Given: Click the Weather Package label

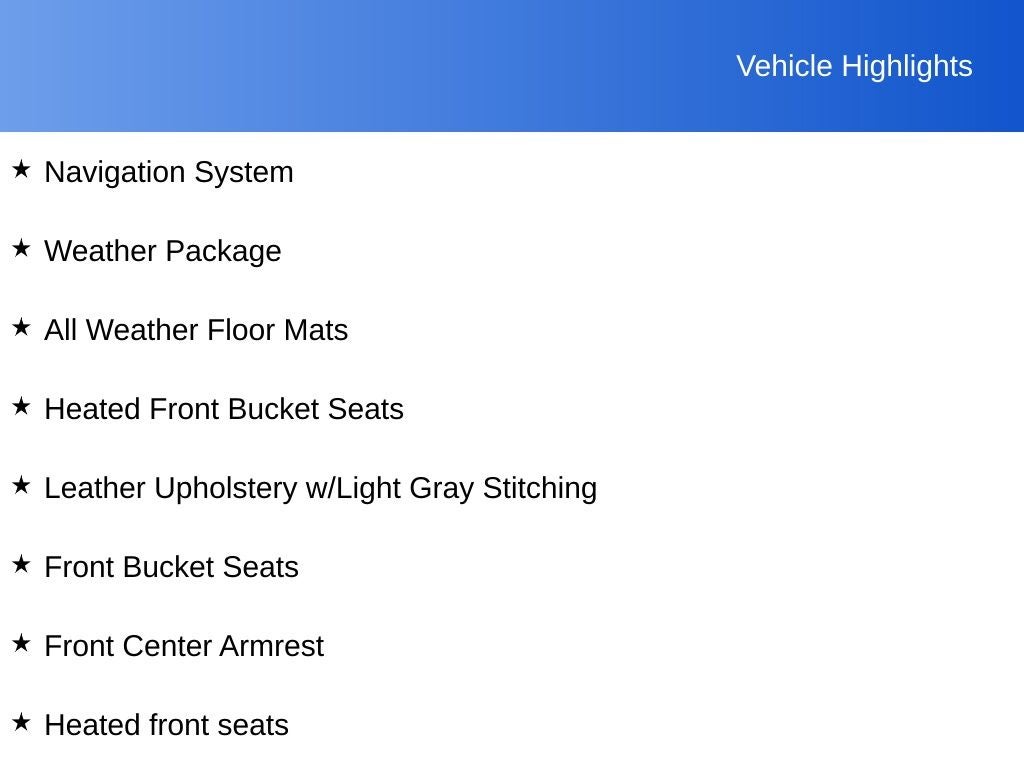Looking at the screenshot, I should click(x=163, y=252).
